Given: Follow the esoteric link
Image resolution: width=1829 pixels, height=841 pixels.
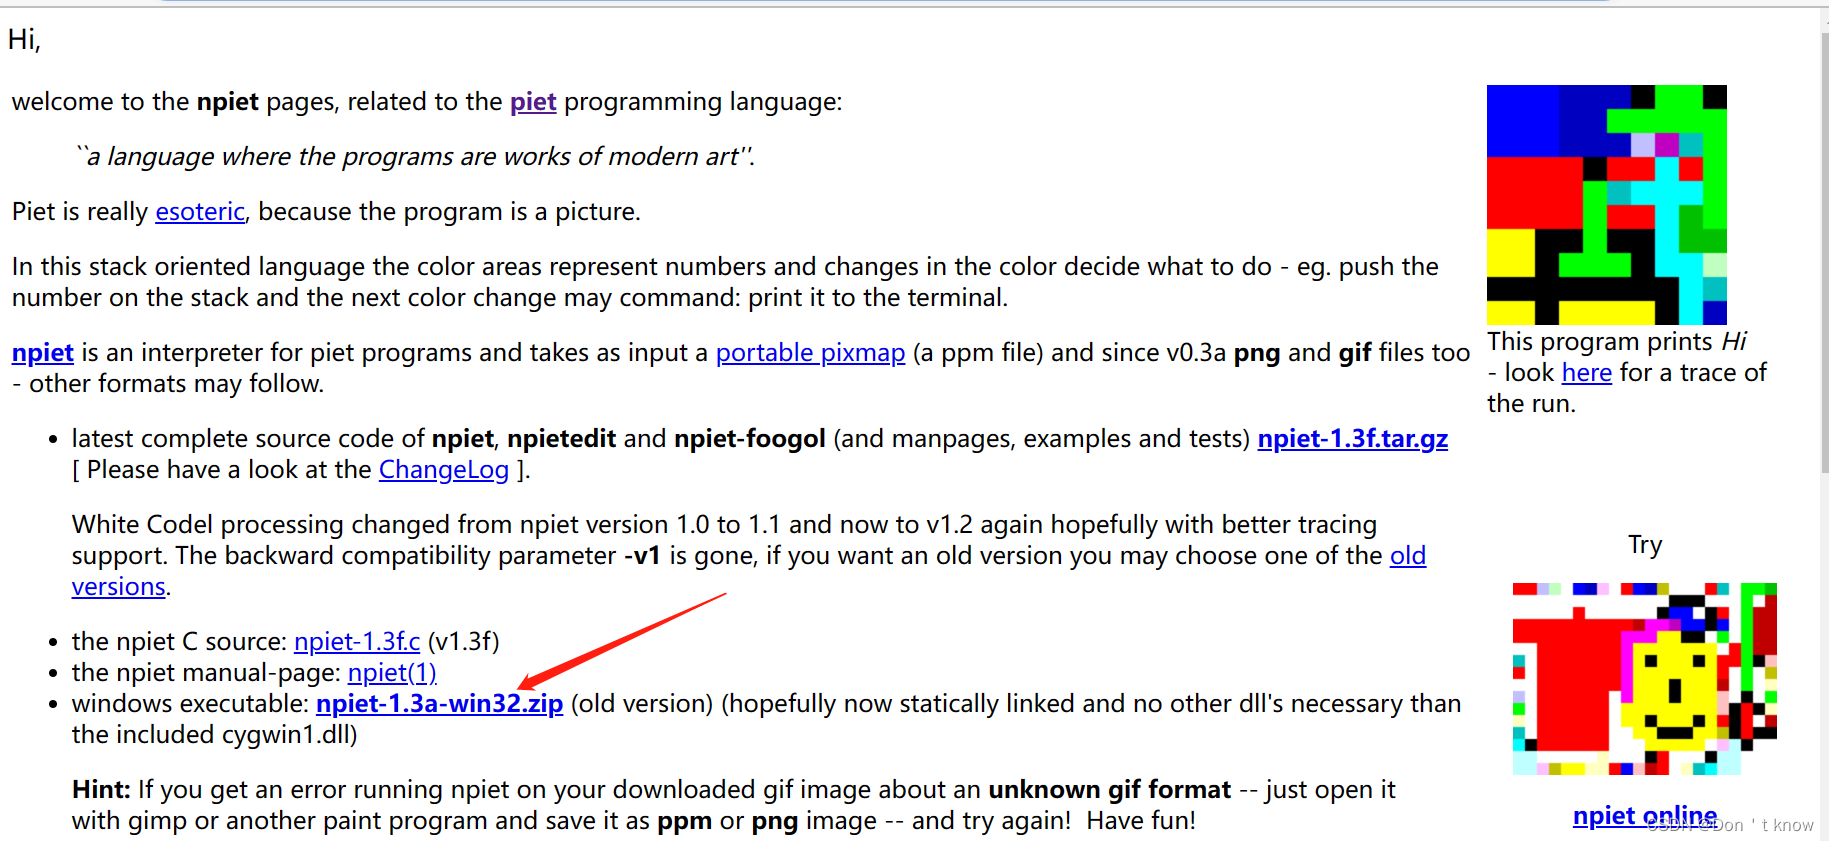Looking at the screenshot, I should 200,212.
